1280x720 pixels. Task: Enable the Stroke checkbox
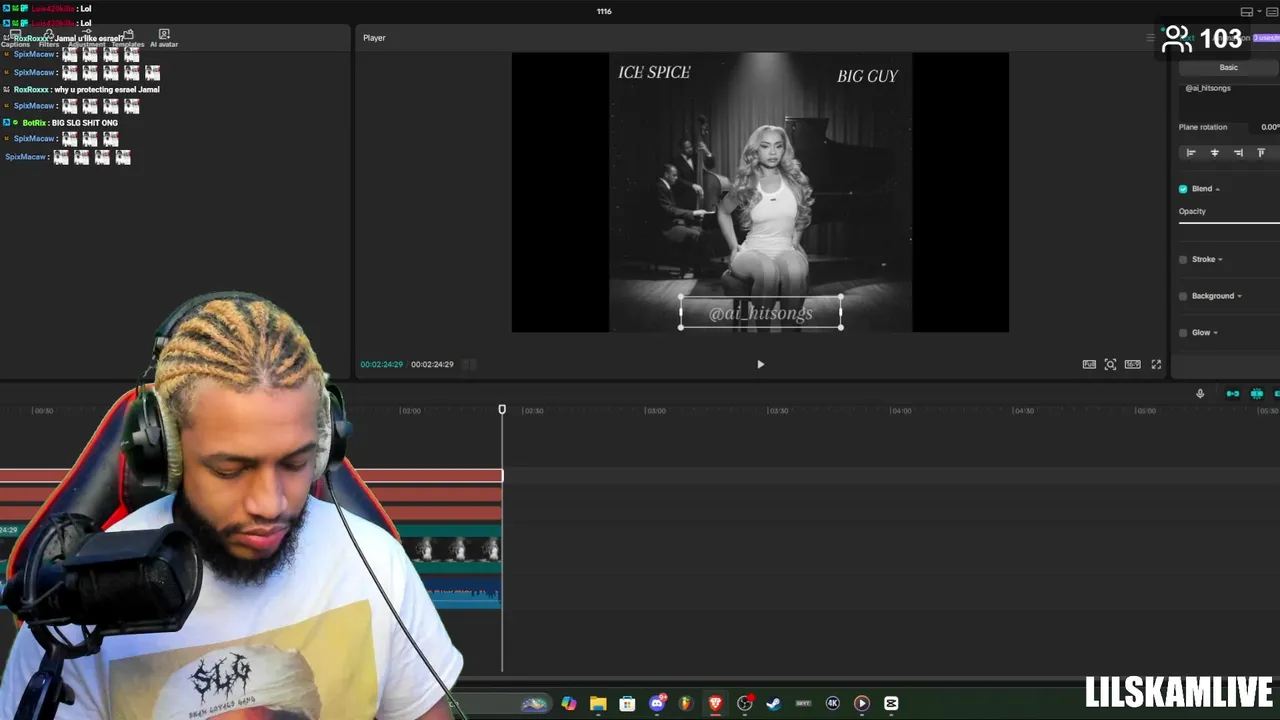coord(1183,260)
